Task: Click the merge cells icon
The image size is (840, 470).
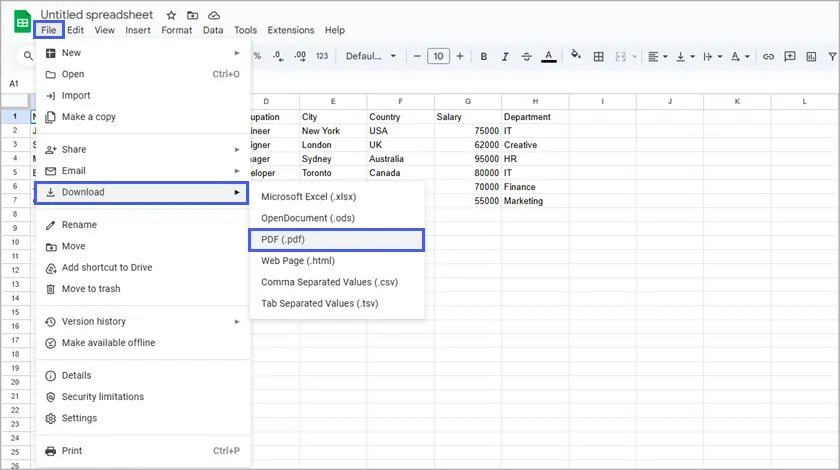Action: point(620,56)
